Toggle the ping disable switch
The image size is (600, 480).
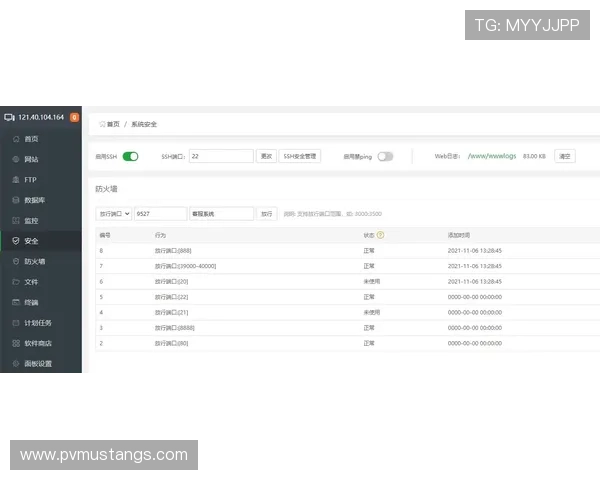385,156
